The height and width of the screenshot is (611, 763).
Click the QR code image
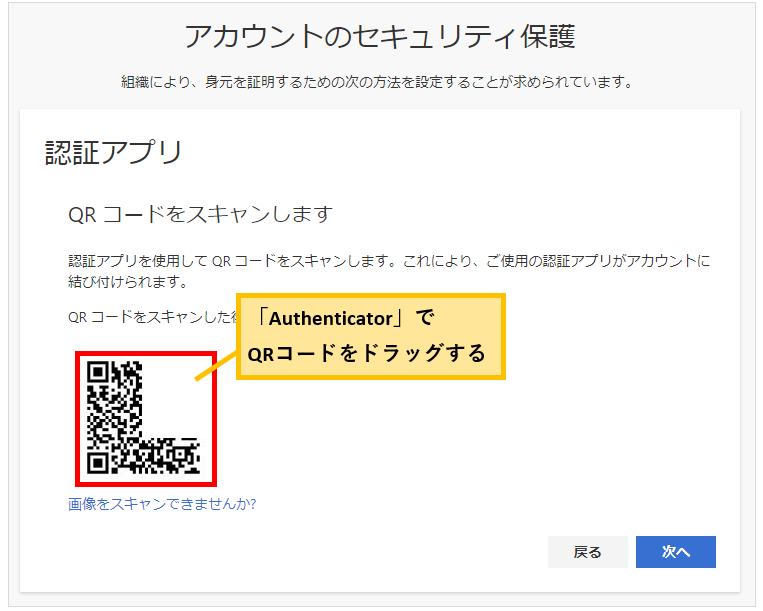tap(144, 417)
